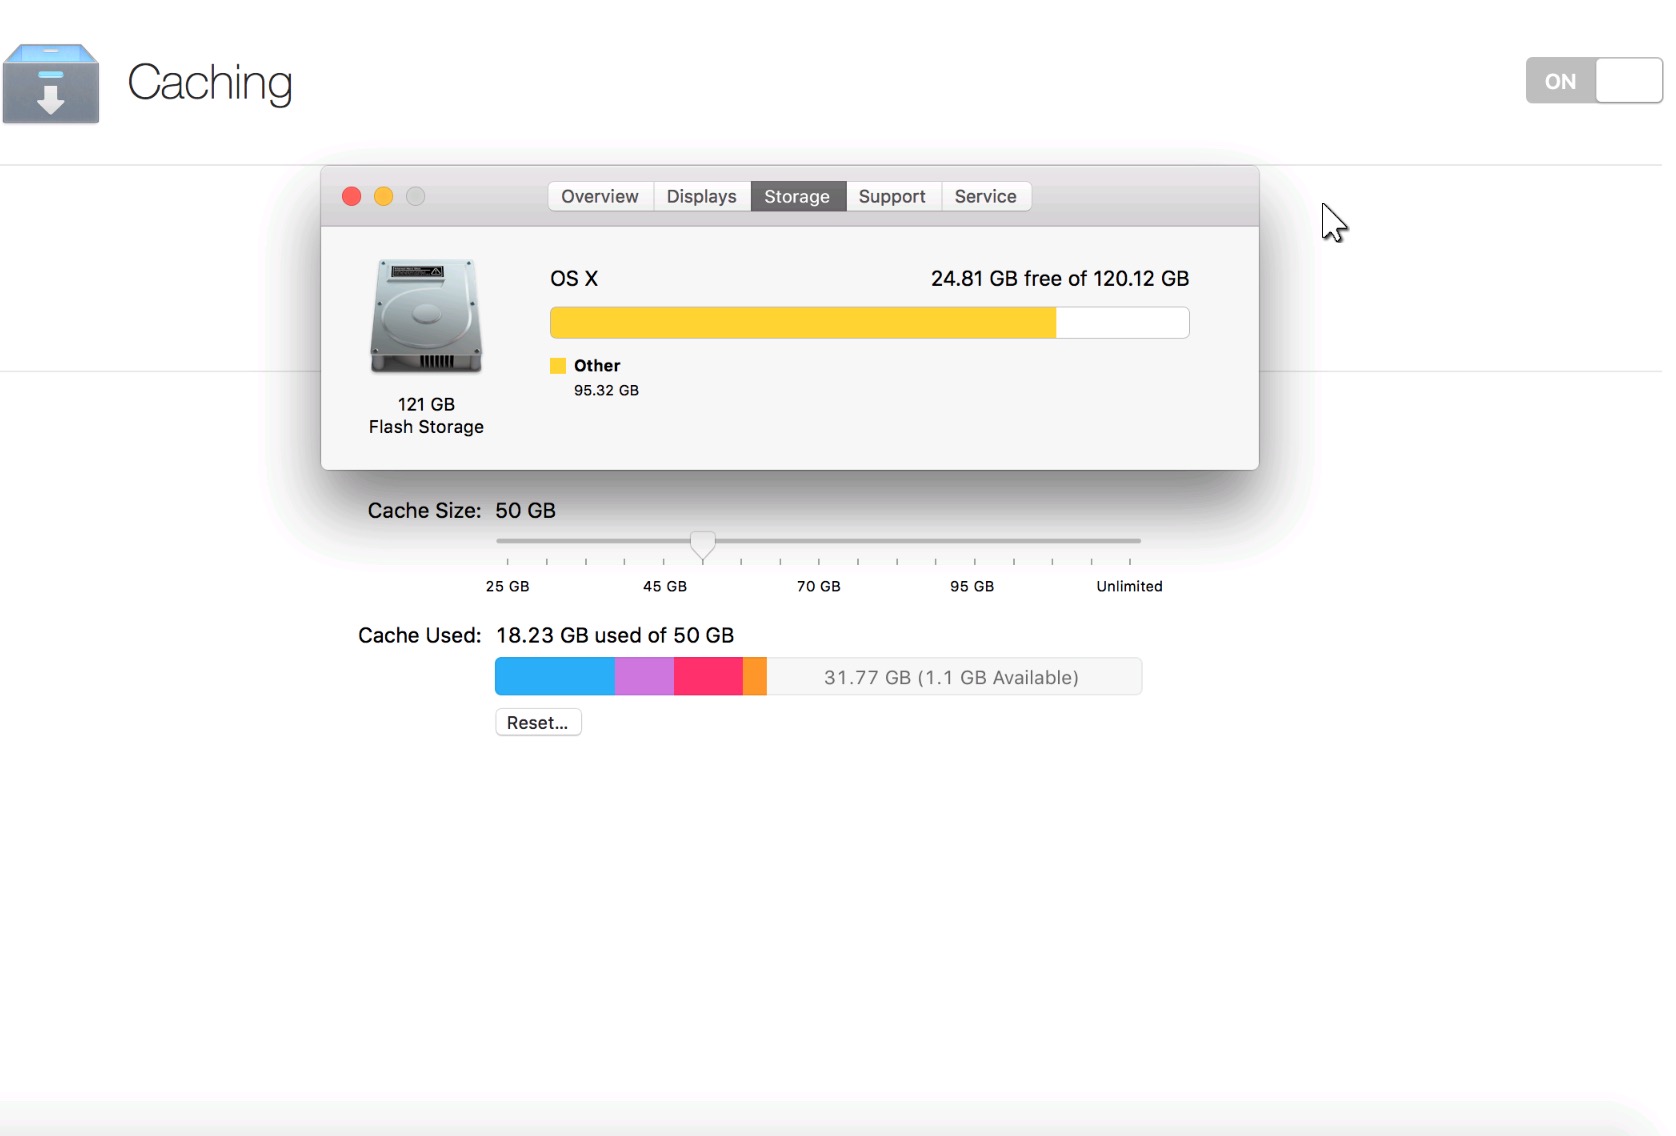Click the Caching page title
The height and width of the screenshot is (1136, 1676).
click(x=210, y=84)
